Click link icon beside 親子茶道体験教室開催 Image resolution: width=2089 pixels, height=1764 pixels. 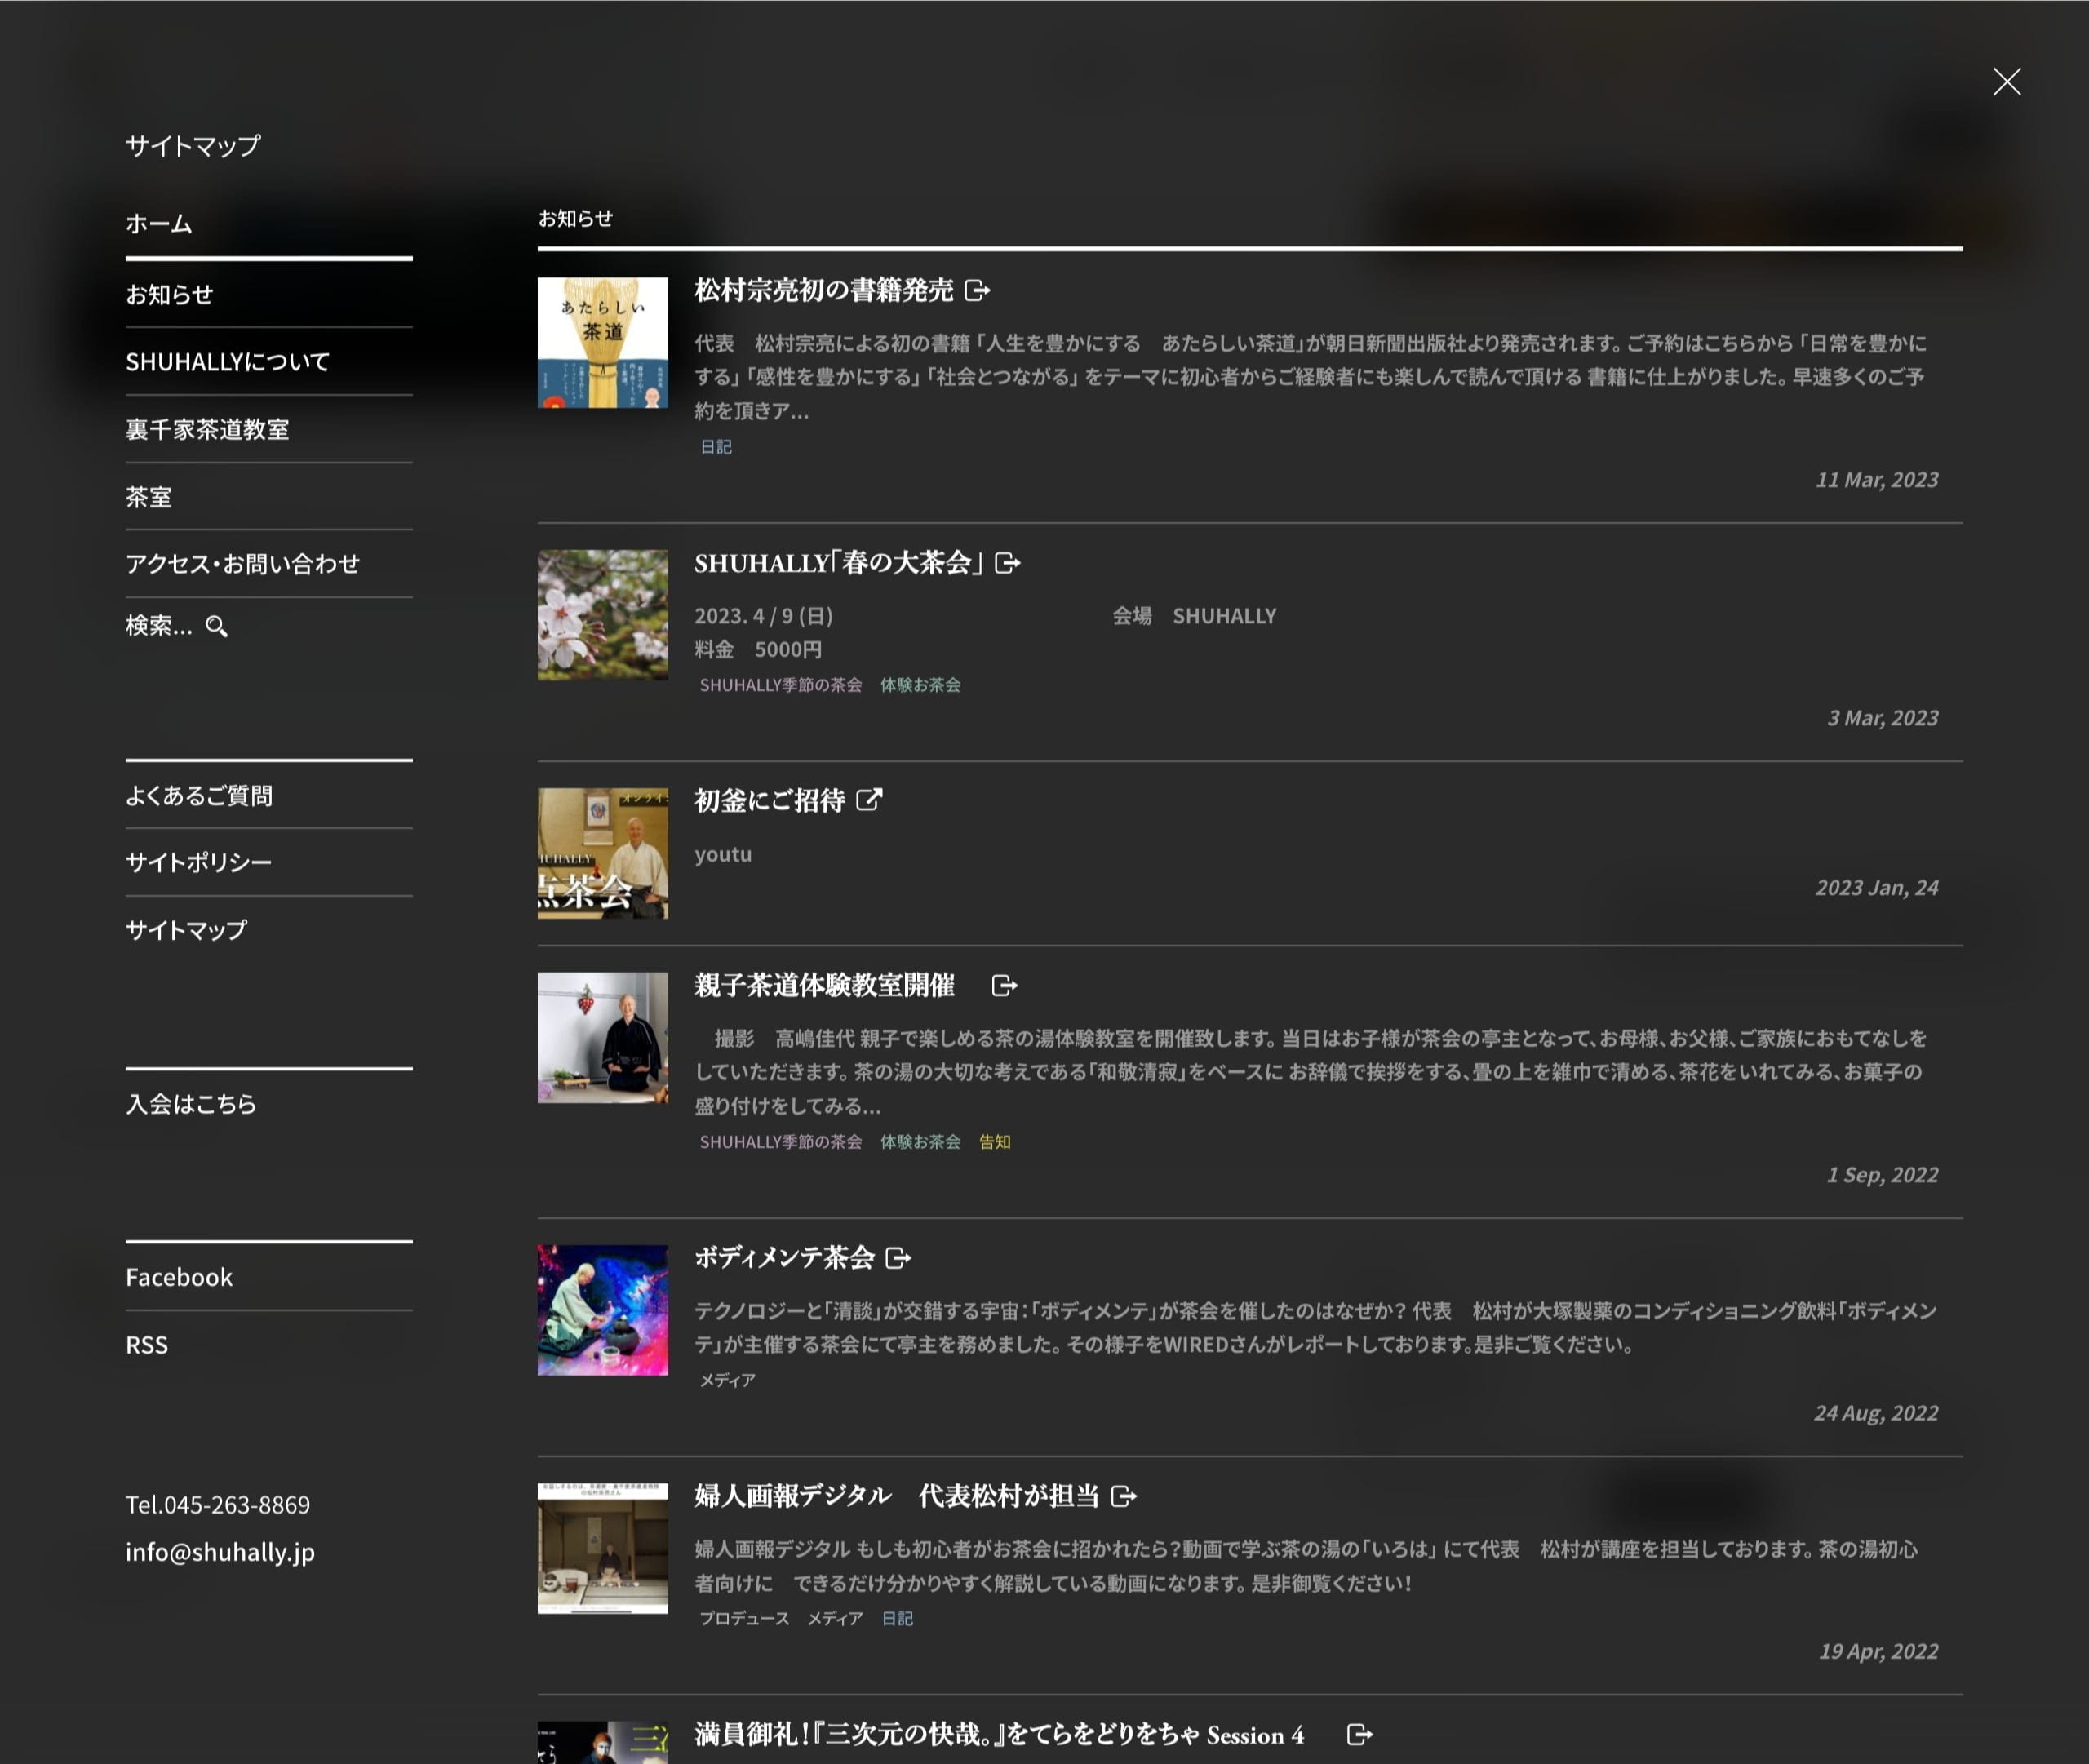(1004, 986)
